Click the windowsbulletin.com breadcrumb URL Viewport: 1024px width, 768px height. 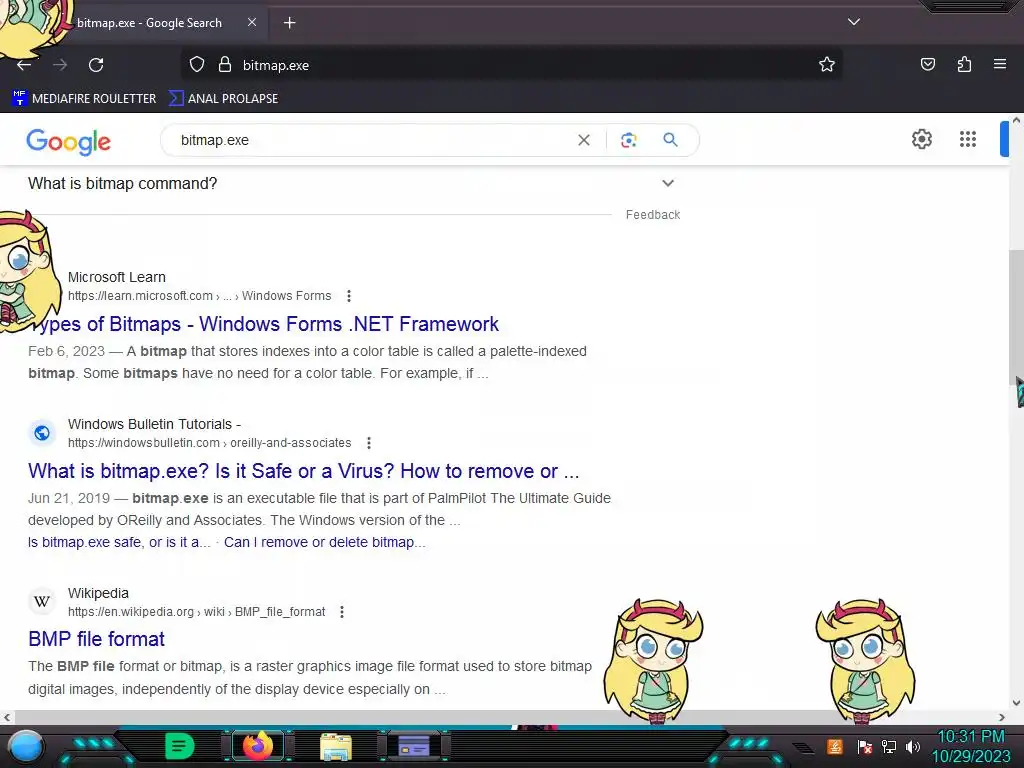209,443
